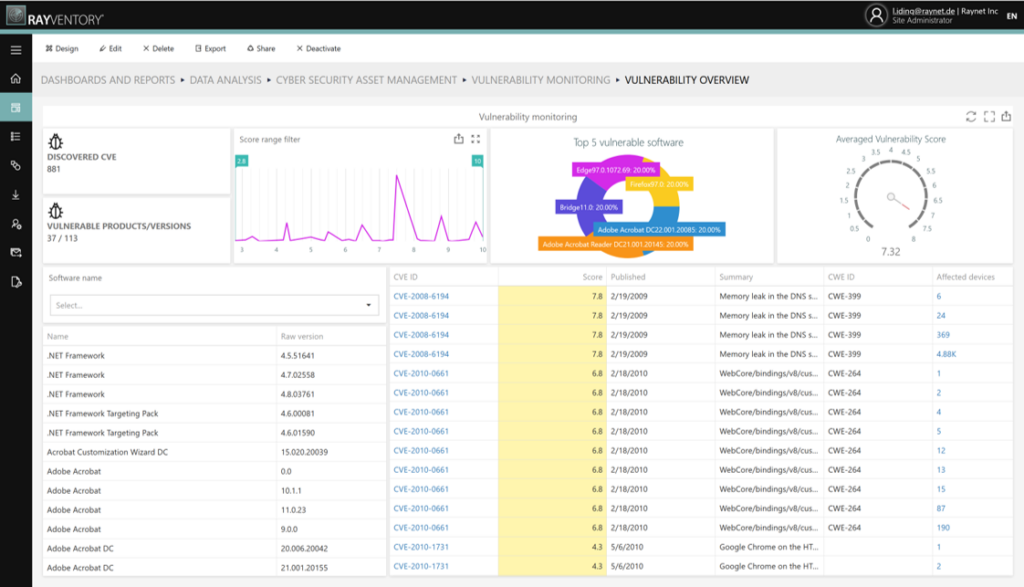Click Edit in the toolbar
The image size is (1024, 587).
pos(110,48)
